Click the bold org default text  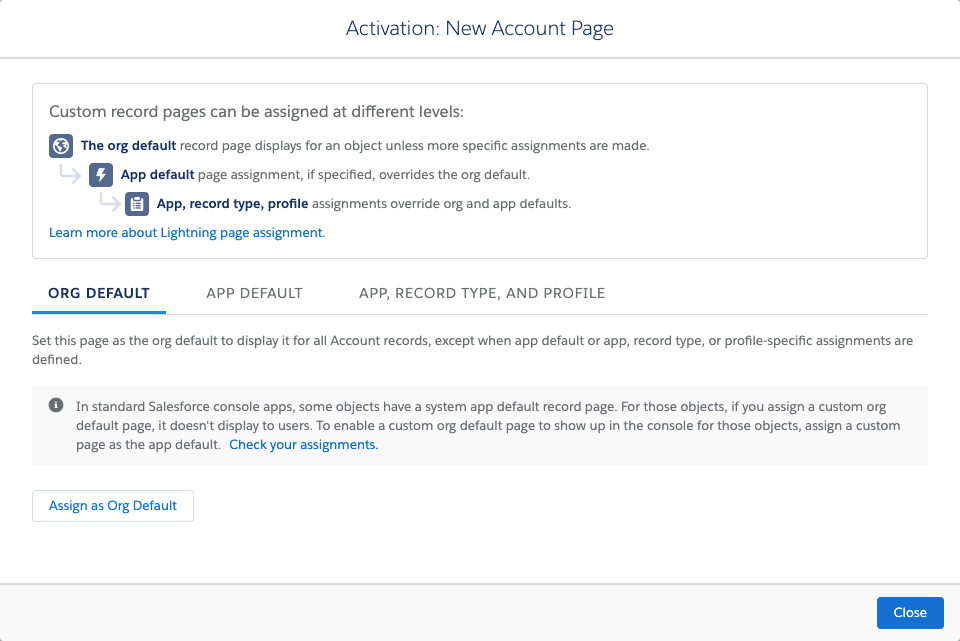(x=128, y=145)
